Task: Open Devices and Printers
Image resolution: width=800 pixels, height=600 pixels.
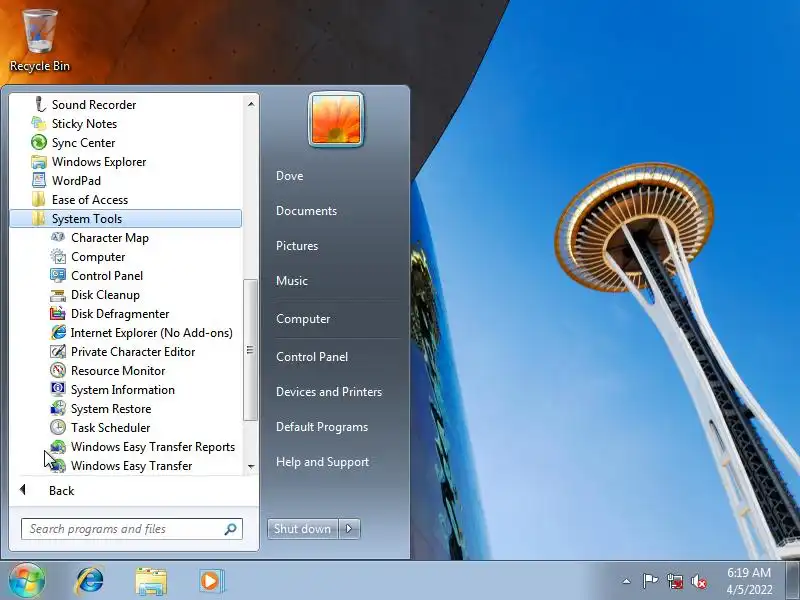Action: pyautogui.click(x=329, y=391)
